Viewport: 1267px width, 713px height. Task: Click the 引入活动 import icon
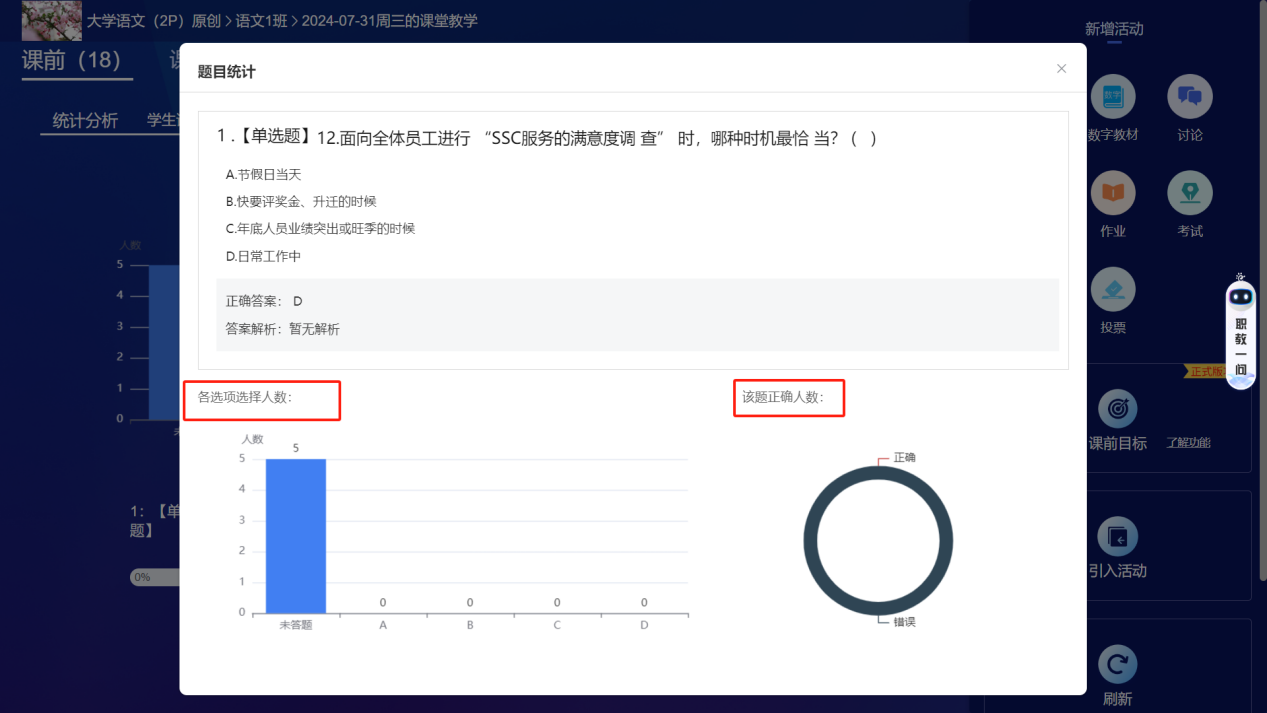(1117, 537)
